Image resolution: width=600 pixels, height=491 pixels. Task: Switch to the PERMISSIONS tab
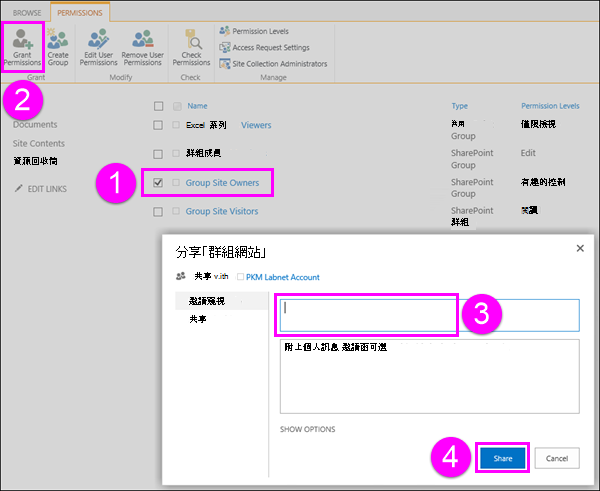coord(80,13)
